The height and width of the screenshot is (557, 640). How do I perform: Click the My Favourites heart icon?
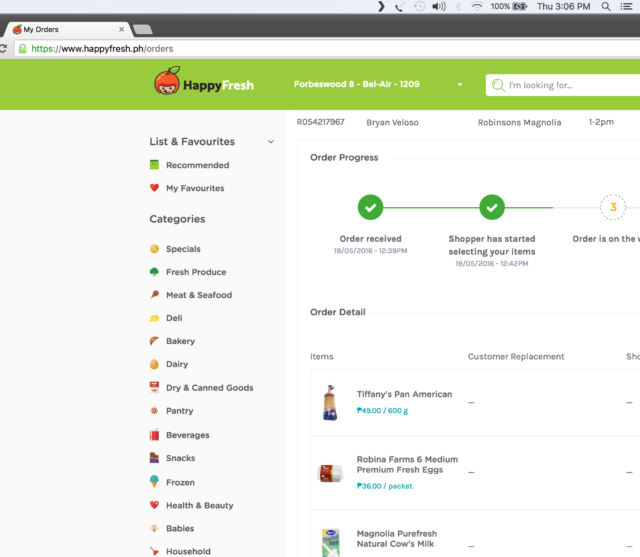click(154, 188)
